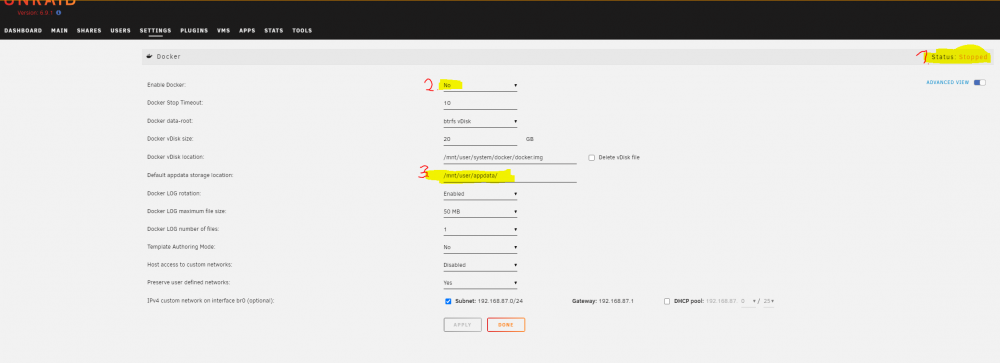Open the LOG number of files dropdown
Screen dimensions: 1000x363
[480, 229]
